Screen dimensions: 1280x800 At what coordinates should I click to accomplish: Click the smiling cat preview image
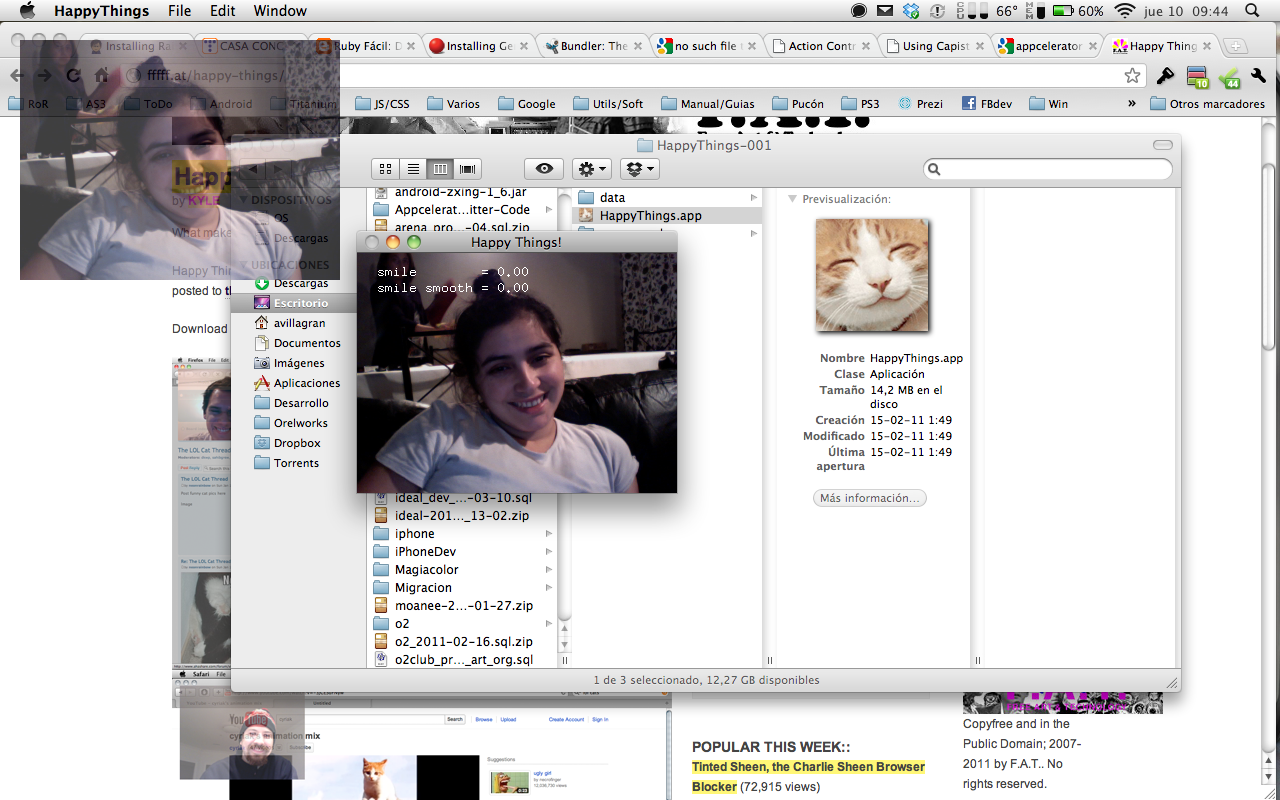[872, 275]
